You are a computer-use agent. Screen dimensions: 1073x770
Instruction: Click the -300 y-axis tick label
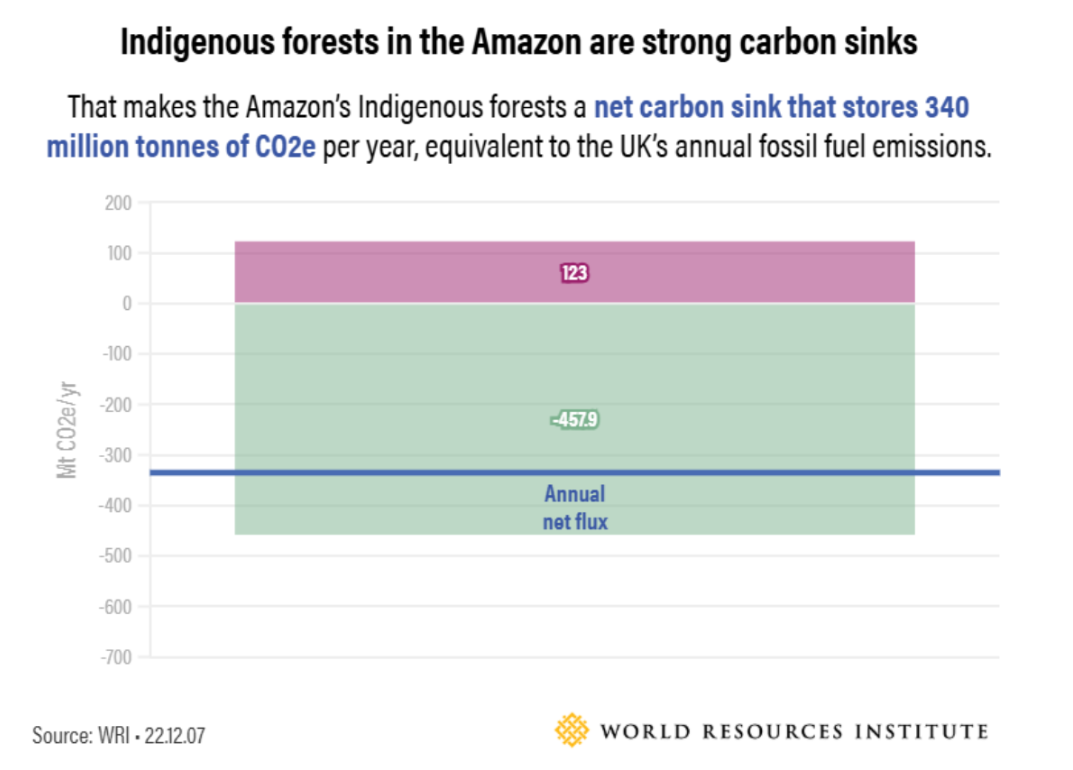[x=116, y=455]
